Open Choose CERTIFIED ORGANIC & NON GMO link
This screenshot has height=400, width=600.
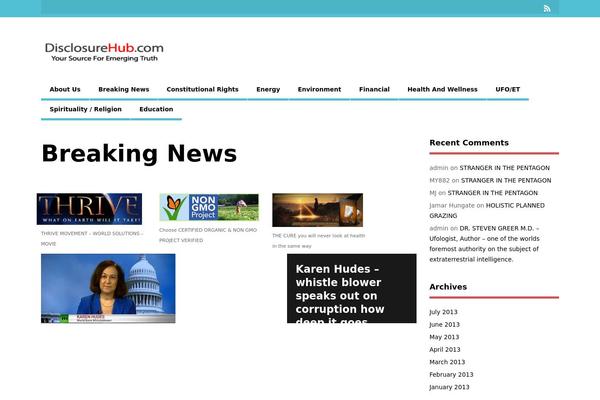208,235
